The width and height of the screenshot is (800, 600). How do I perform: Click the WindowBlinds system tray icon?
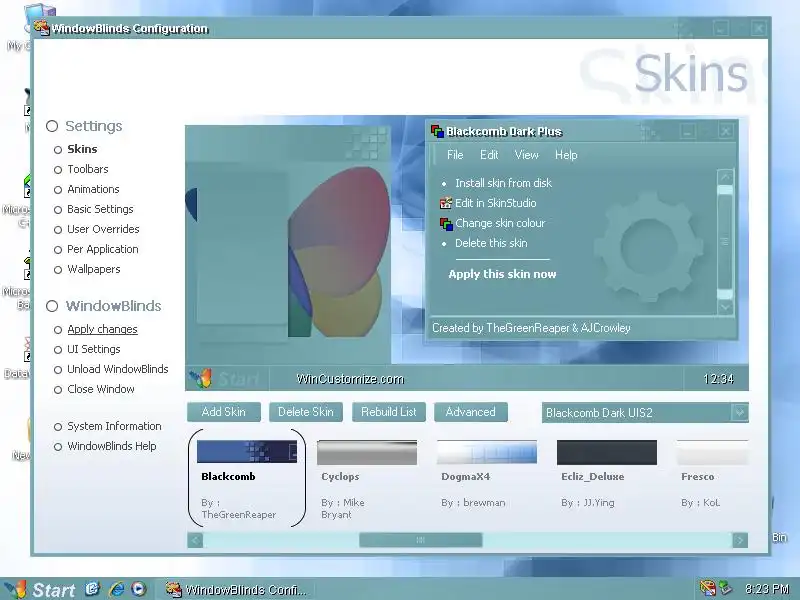pos(708,588)
